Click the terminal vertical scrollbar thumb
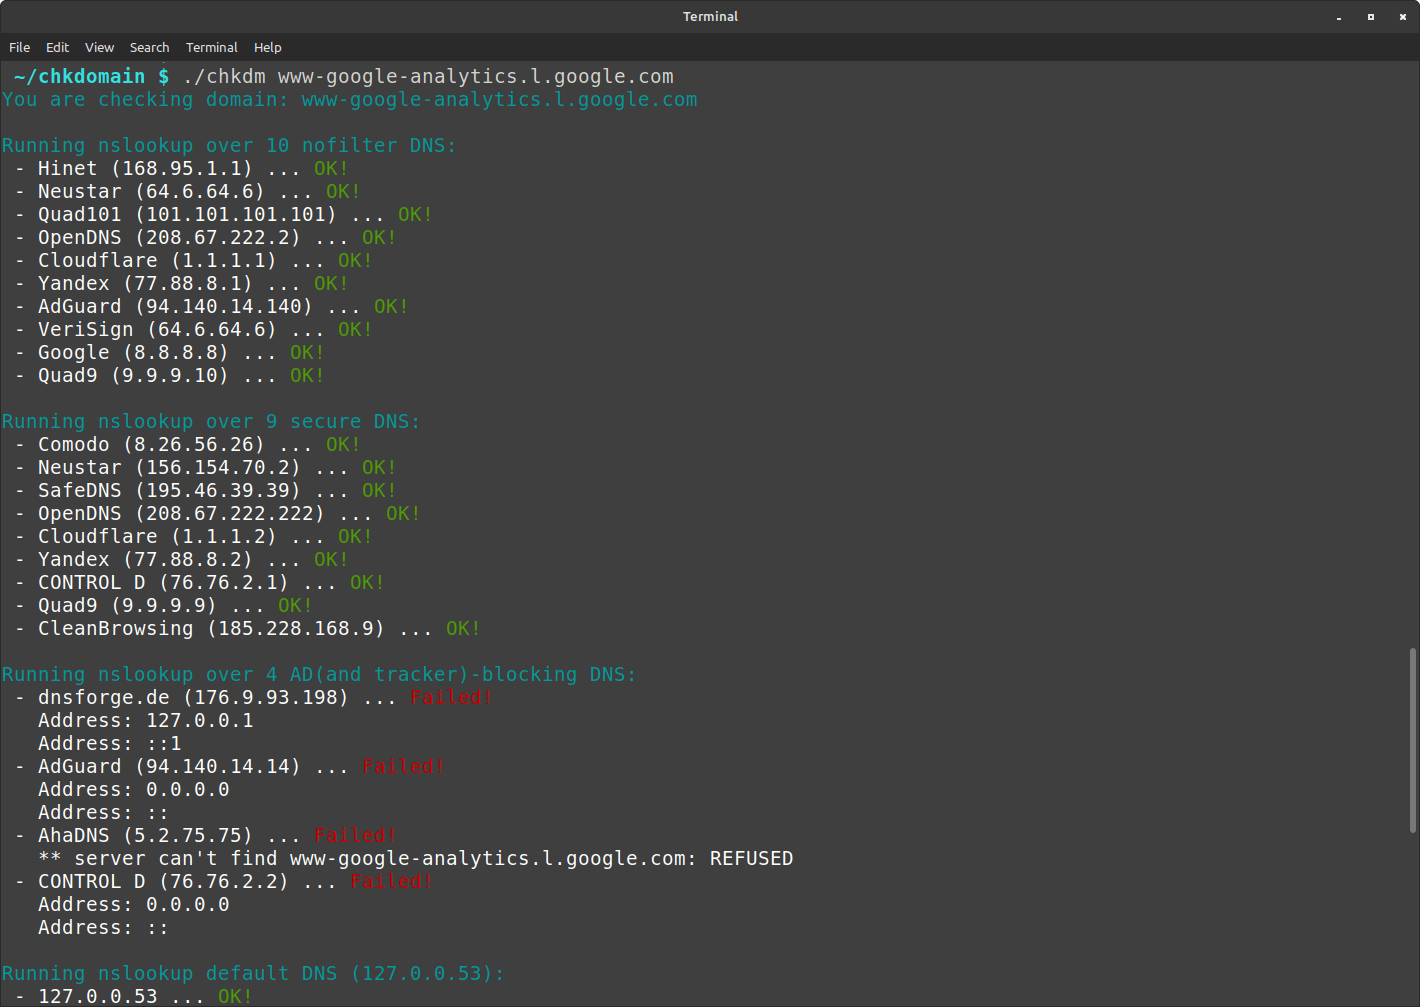This screenshot has width=1420, height=1007. pyautogui.click(x=1412, y=740)
